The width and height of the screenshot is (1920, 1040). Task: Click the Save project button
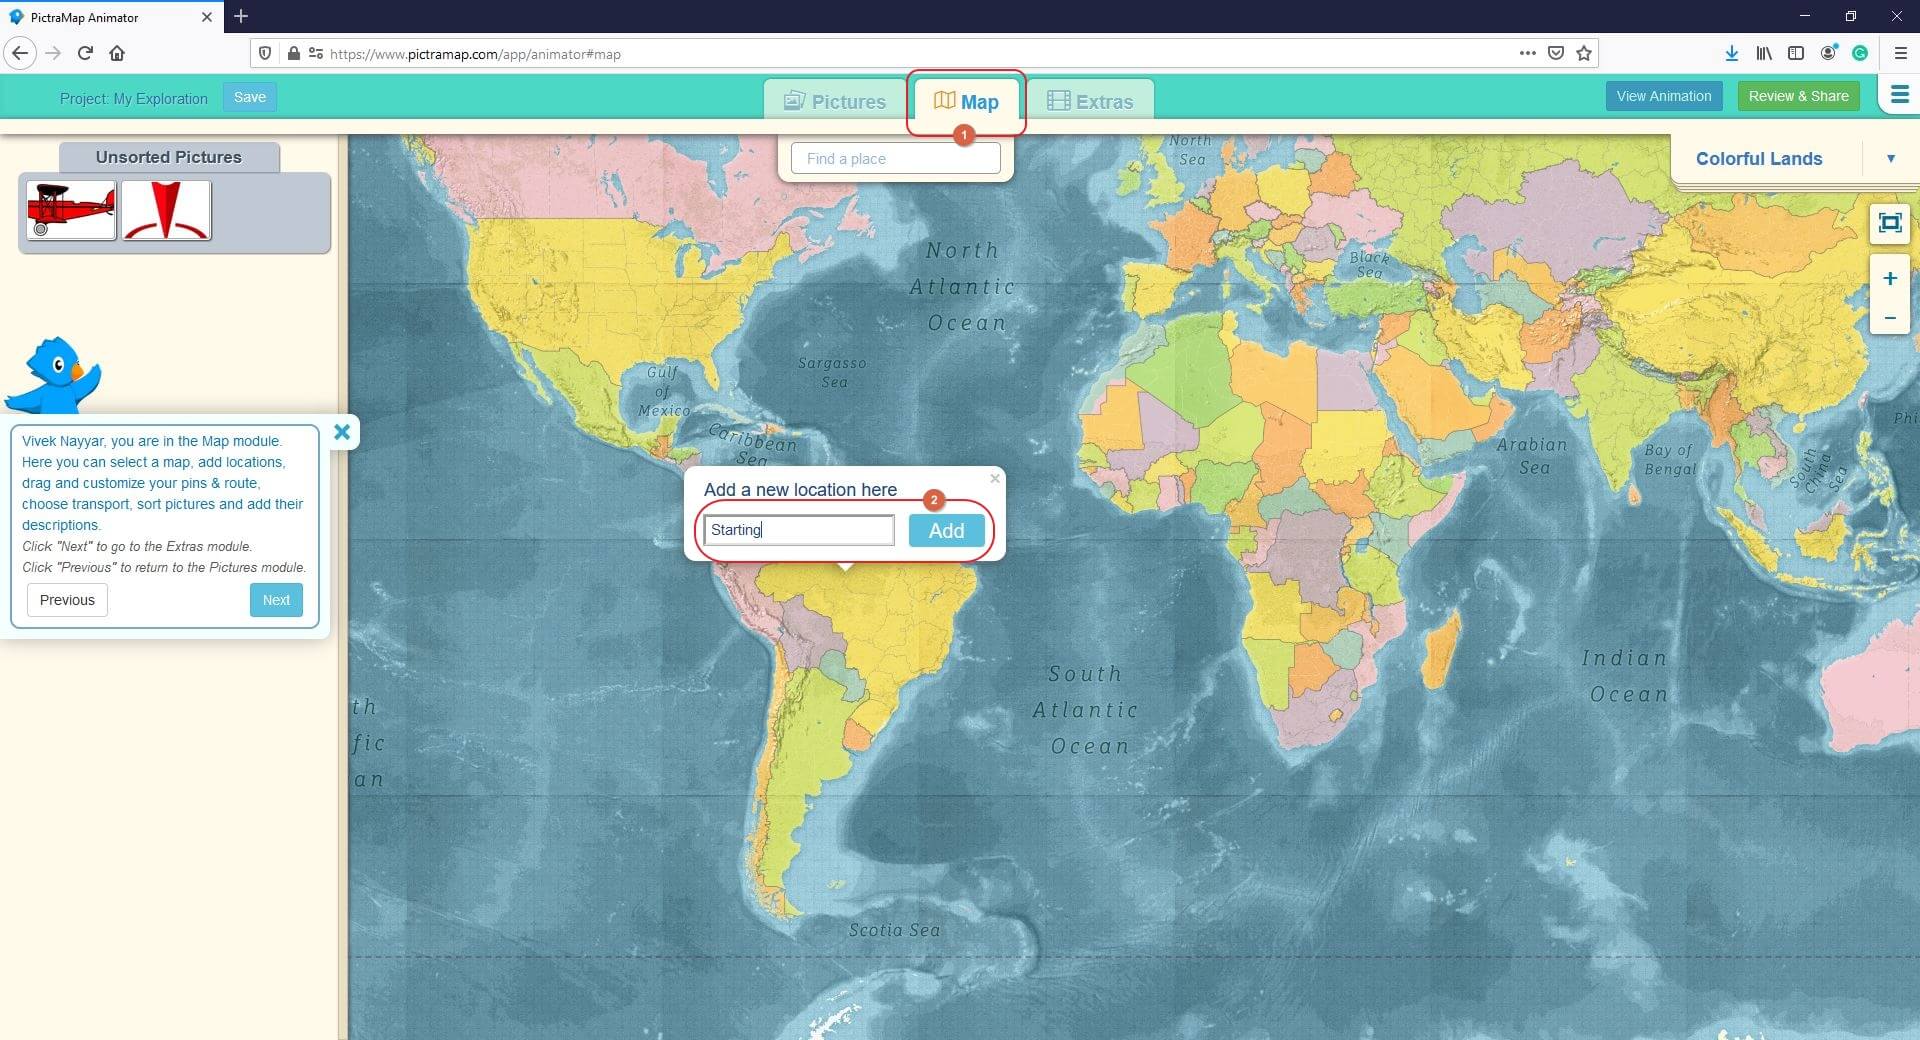pos(249,97)
